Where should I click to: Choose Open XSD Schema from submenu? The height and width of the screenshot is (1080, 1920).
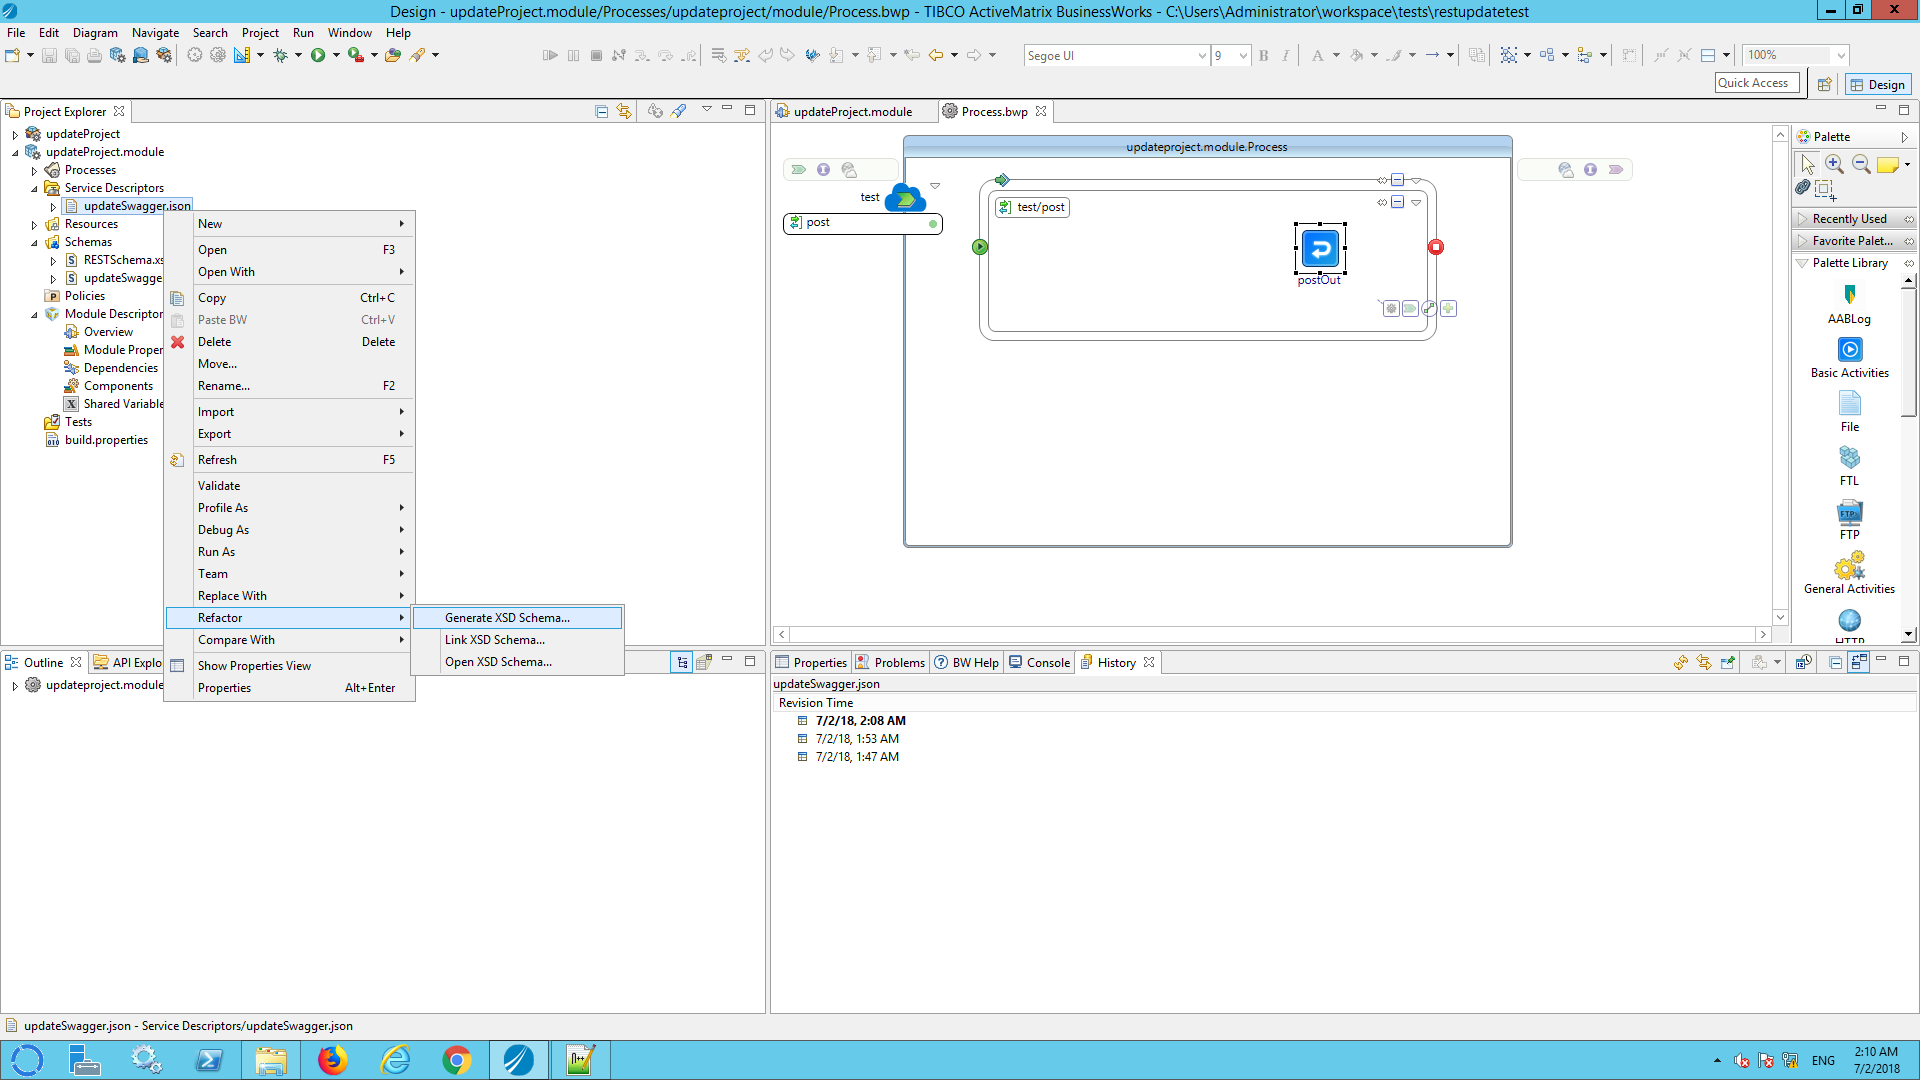click(x=518, y=662)
